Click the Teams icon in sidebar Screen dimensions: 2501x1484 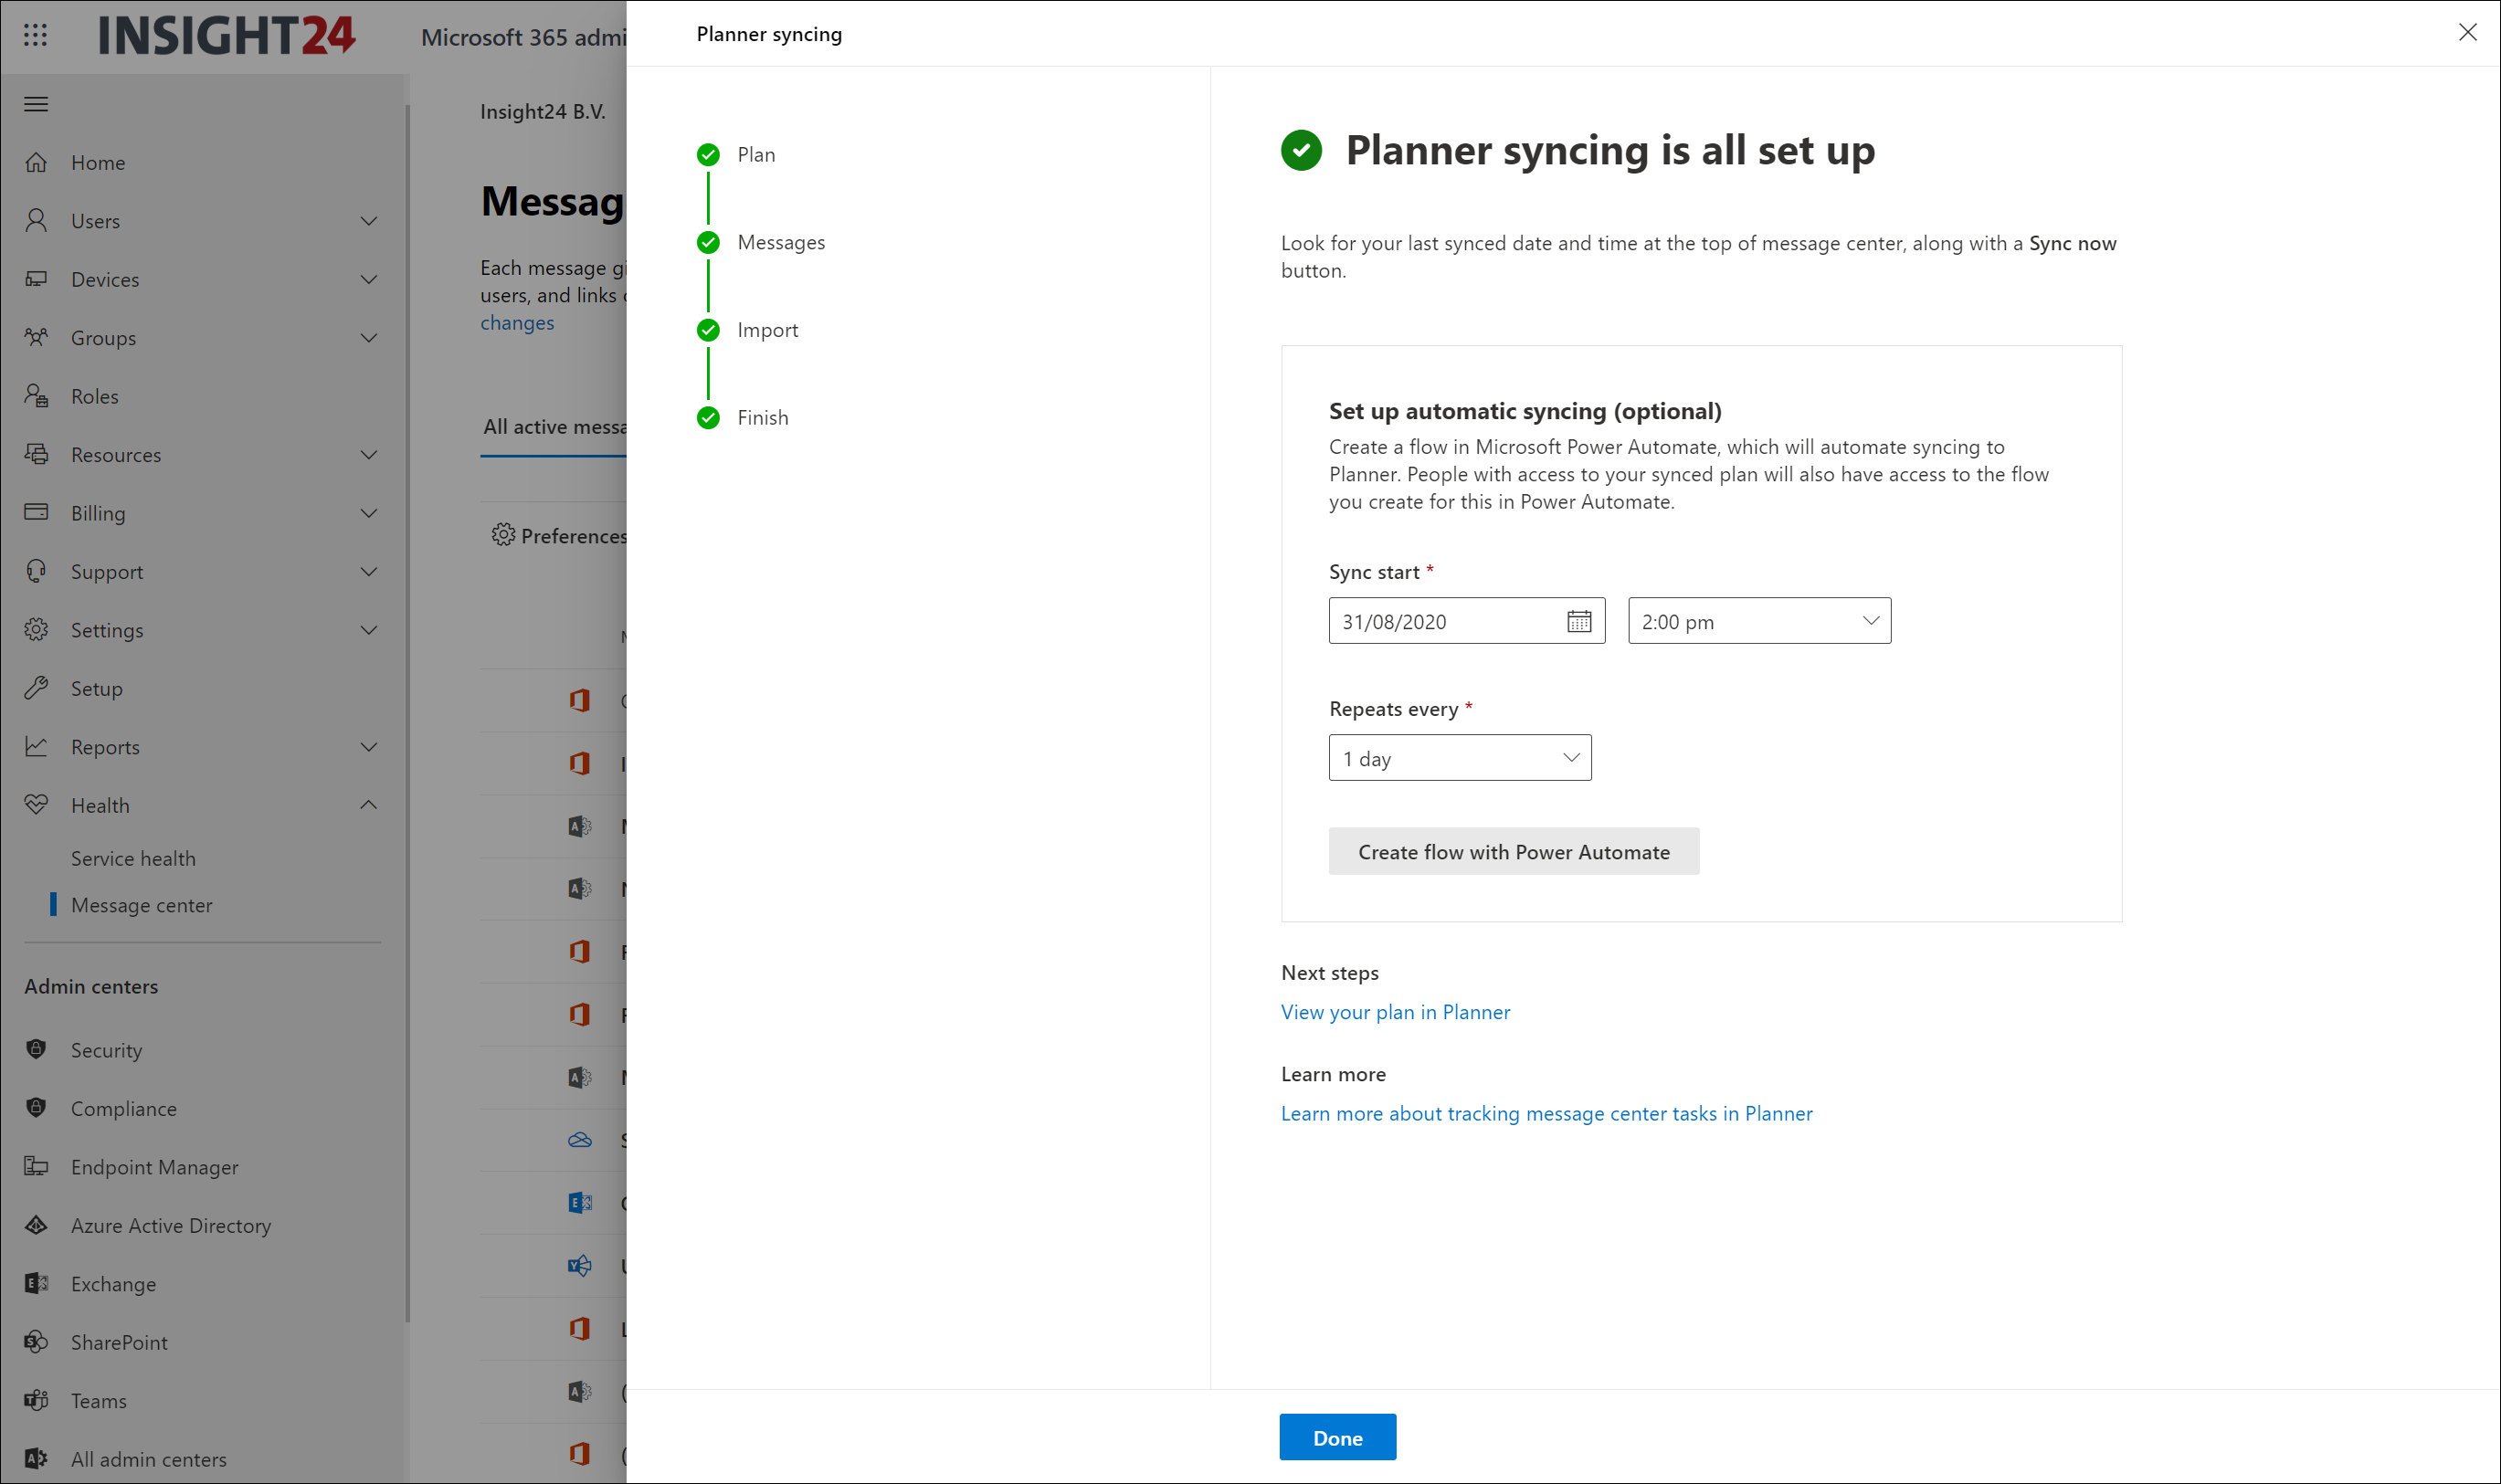coord(36,1400)
